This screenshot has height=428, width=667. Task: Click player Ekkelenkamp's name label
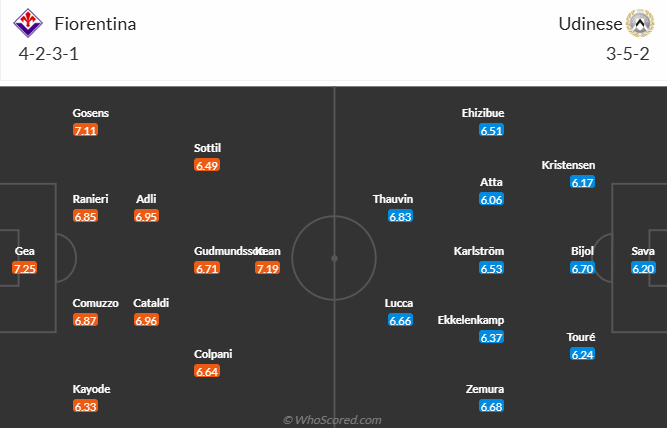471,320
